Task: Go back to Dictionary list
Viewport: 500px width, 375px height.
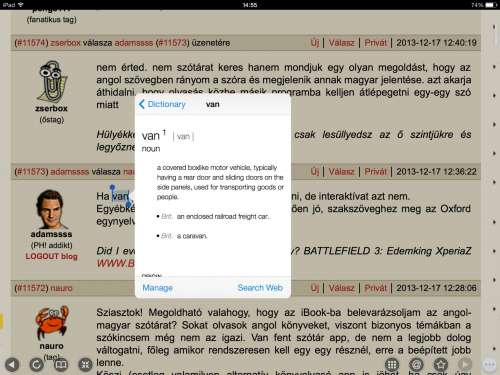Action: 162,104
